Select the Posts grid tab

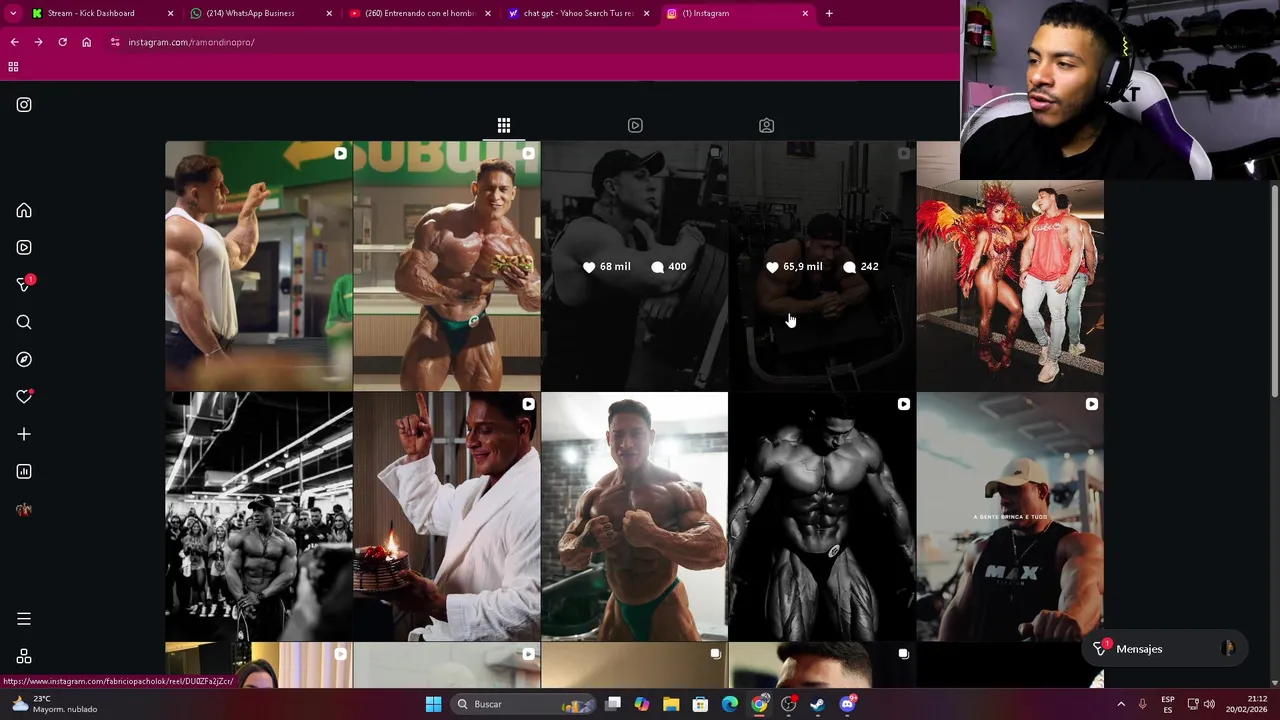point(504,125)
